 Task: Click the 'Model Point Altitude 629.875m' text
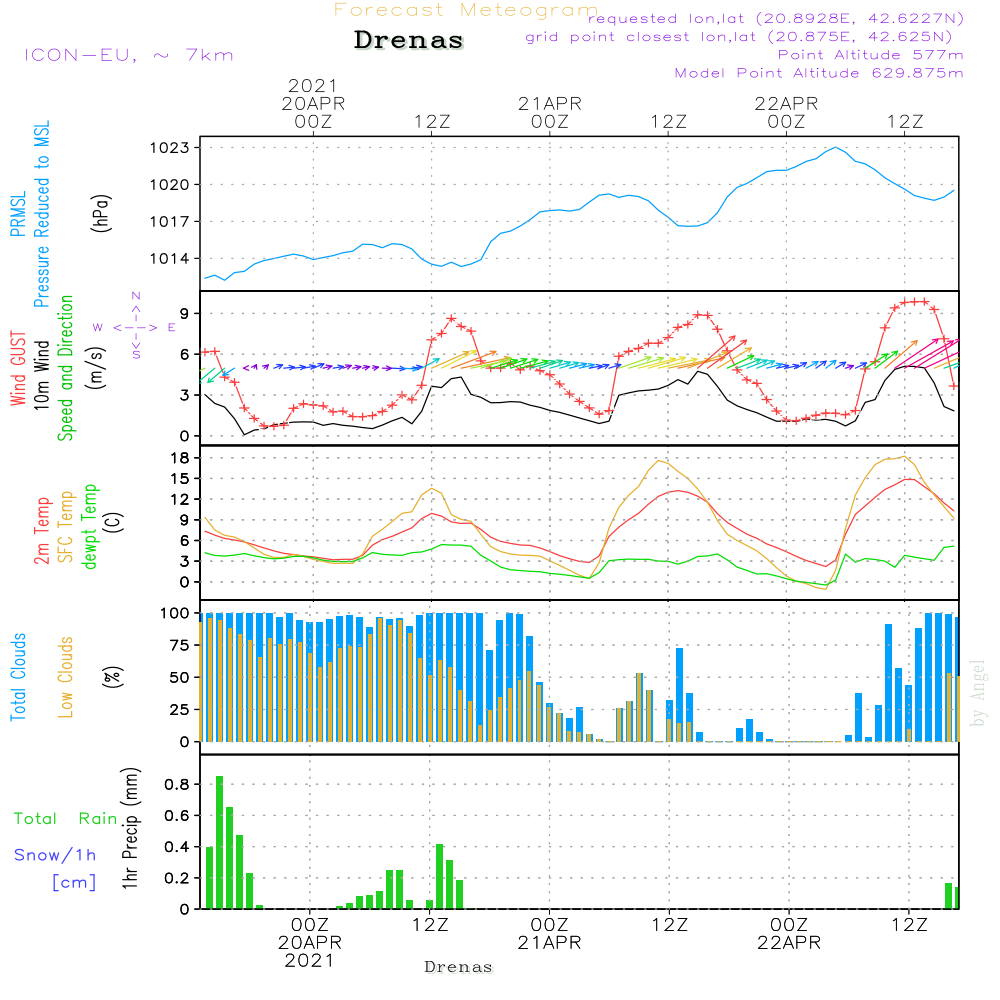[x=819, y=73]
